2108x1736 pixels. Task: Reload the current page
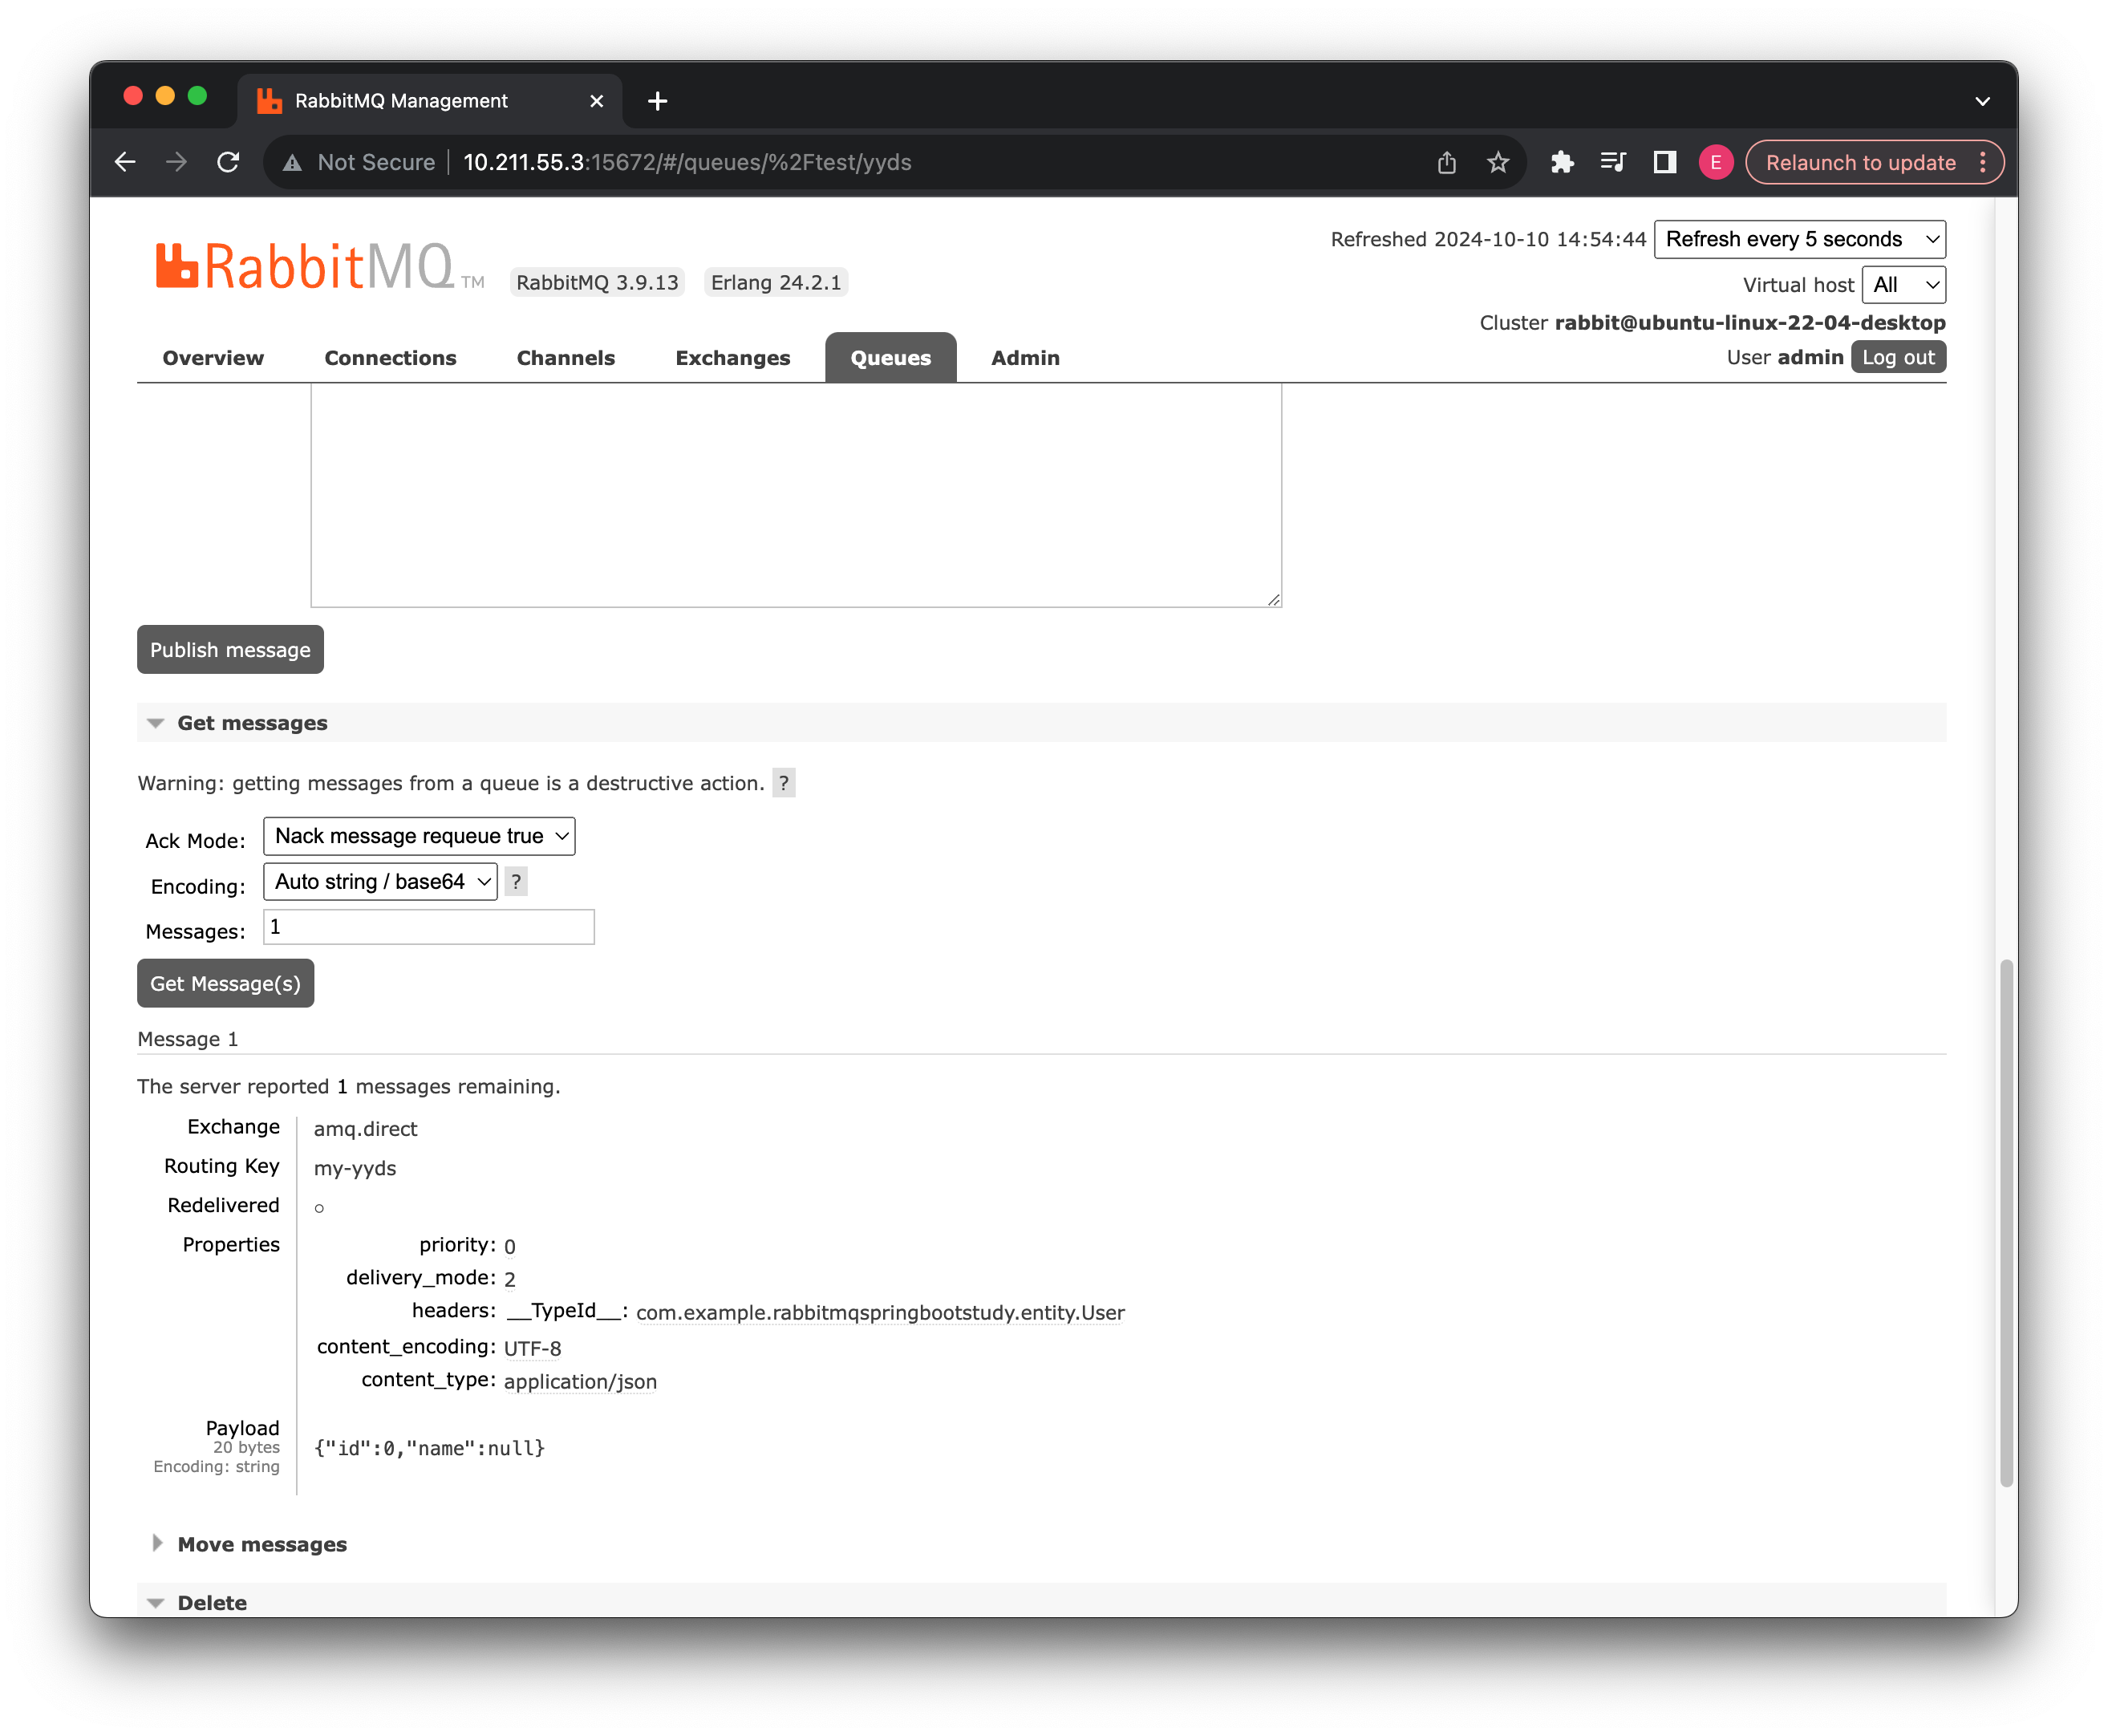point(228,162)
